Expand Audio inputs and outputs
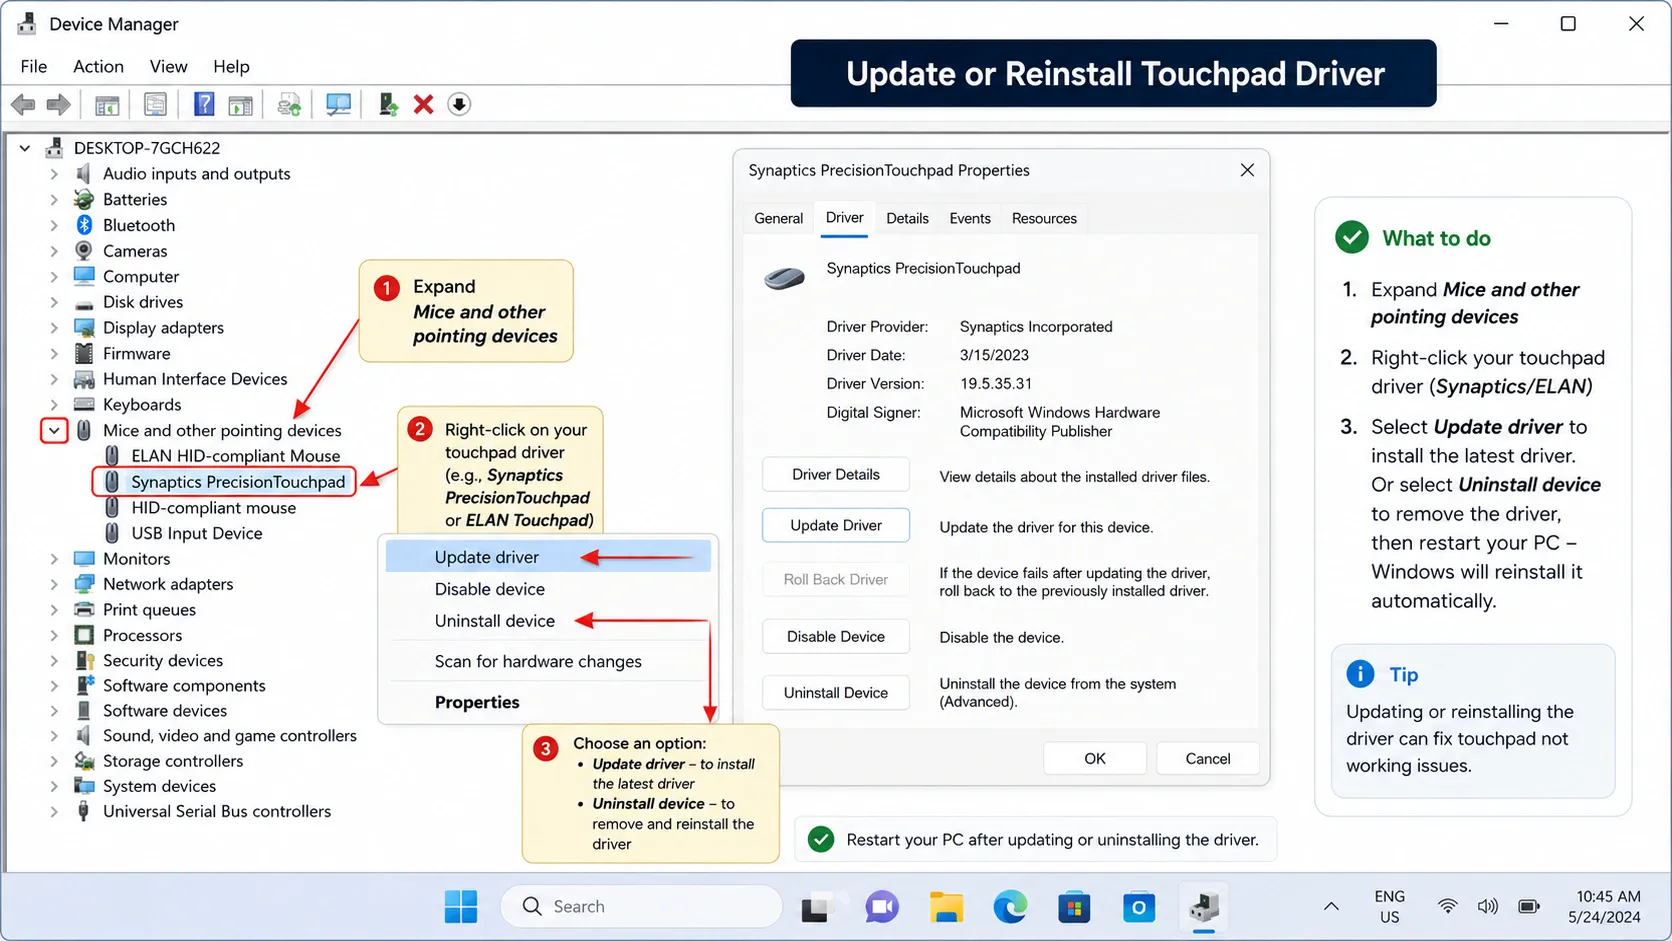 [54, 174]
